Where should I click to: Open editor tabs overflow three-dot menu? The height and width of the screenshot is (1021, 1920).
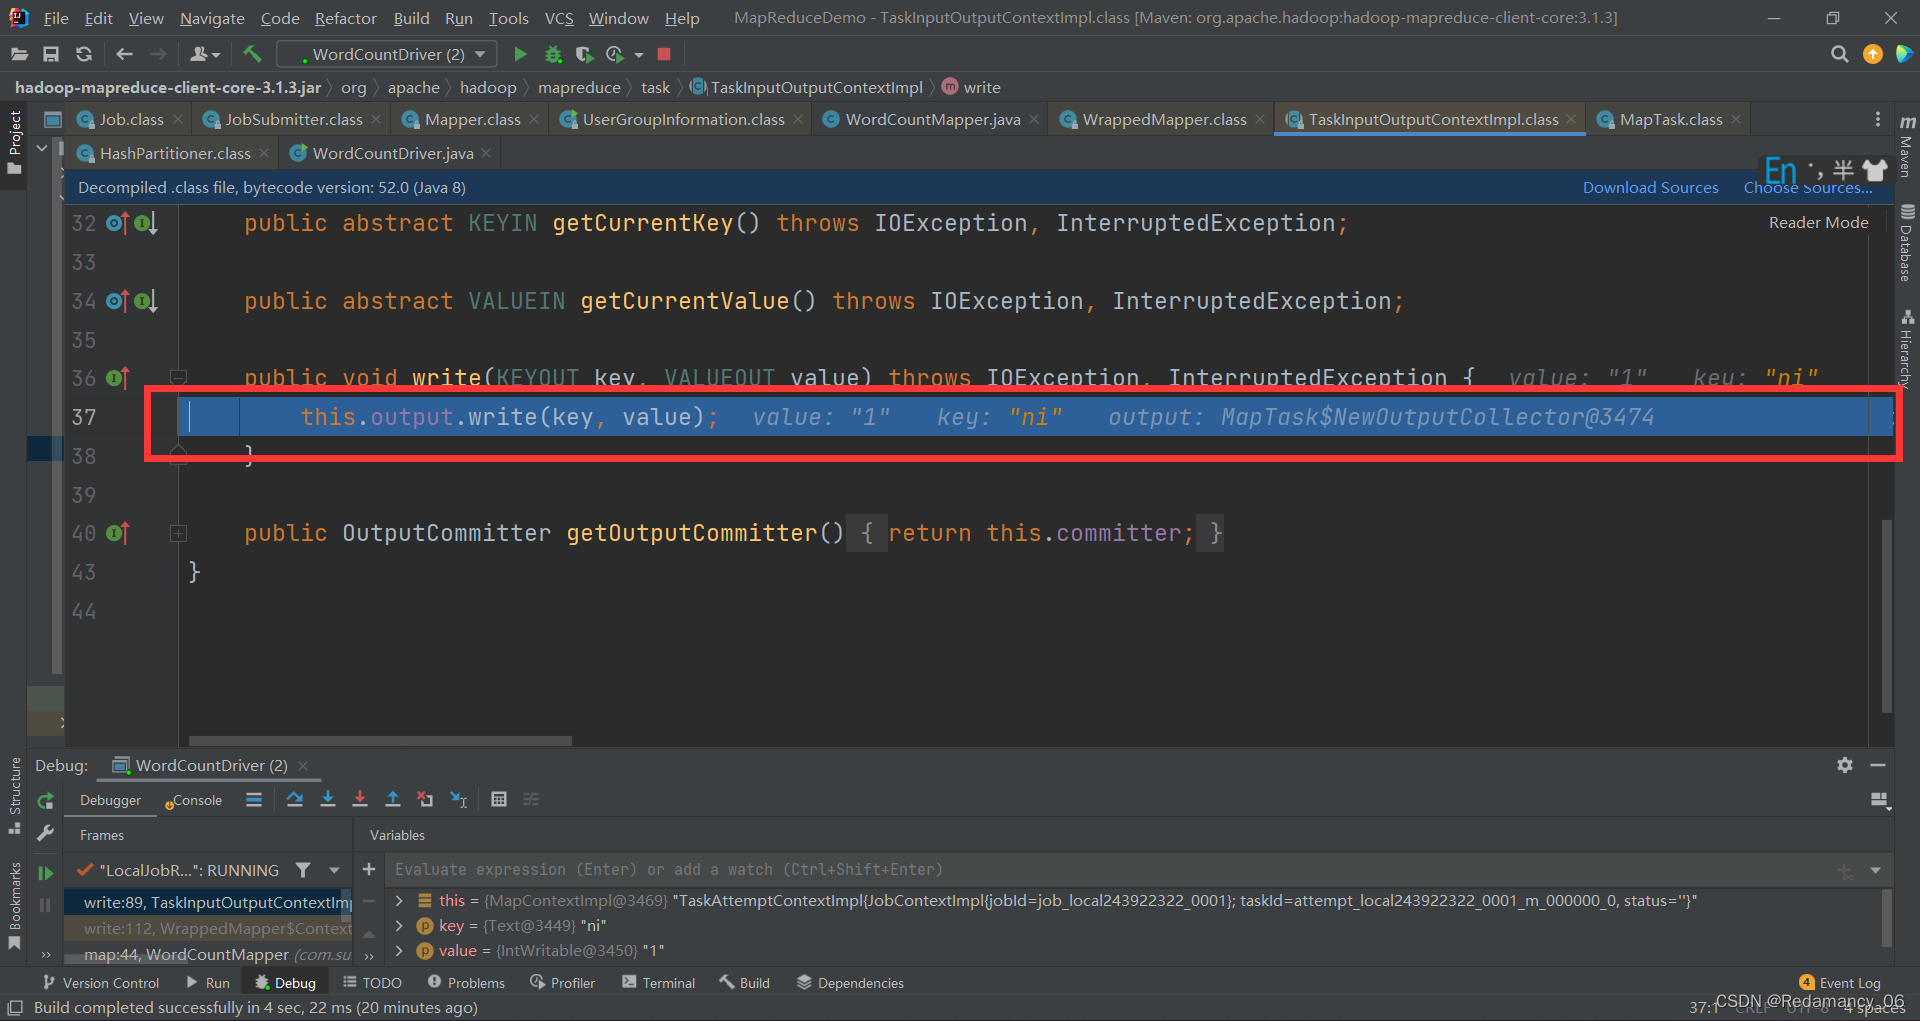click(1877, 119)
